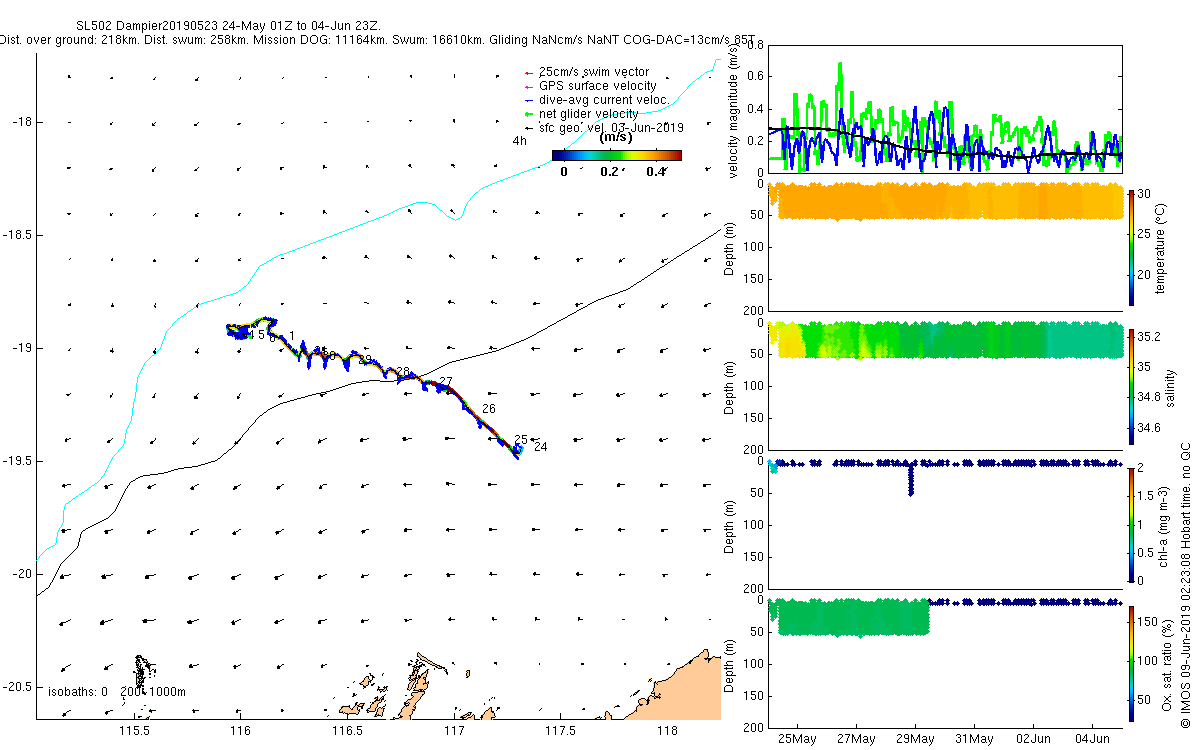Click the '-19.5' latitude tick label
The height and width of the screenshot is (750, 1200).
click(x=18, y=461)
